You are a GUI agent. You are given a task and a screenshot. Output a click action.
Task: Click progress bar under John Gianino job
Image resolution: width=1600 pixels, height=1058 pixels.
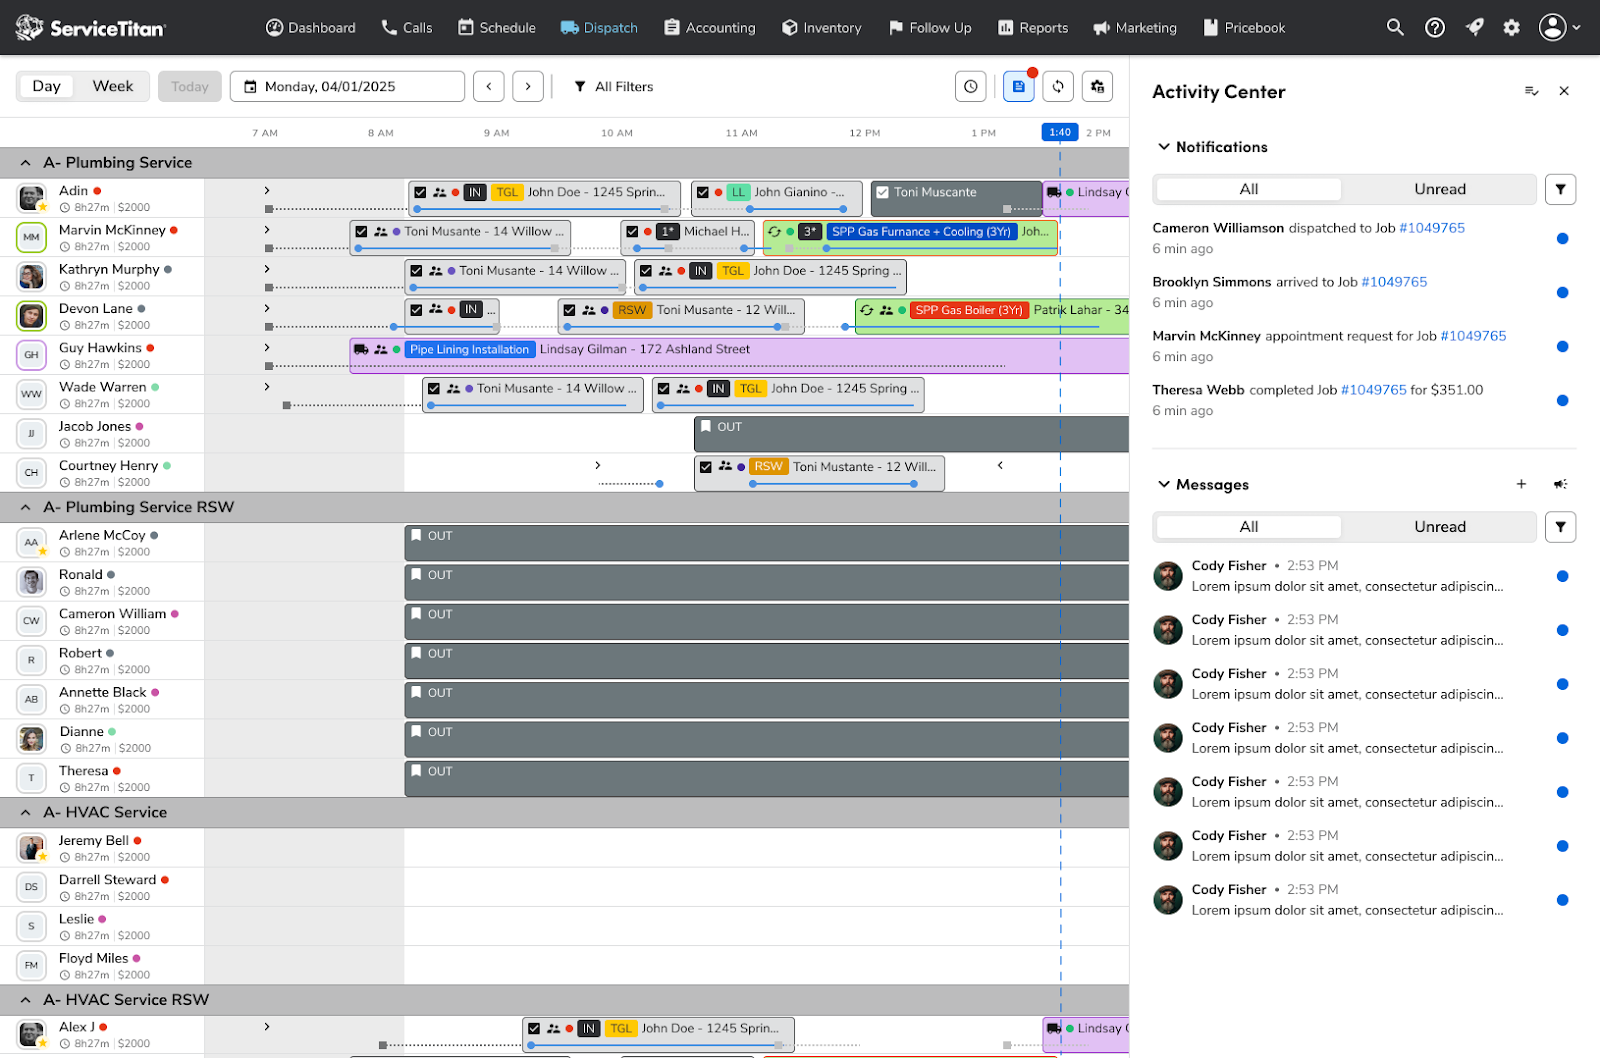coord(796,209)
